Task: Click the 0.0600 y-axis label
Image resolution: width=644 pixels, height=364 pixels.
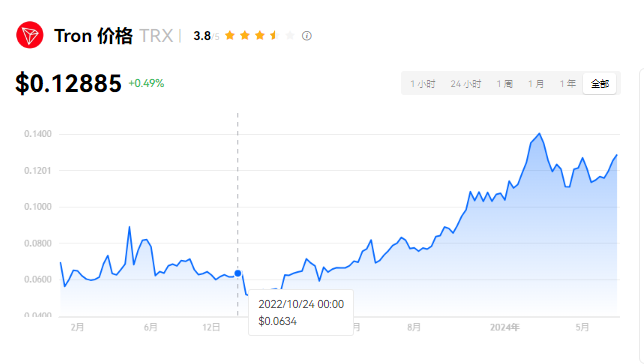Action: coord(38,279)
